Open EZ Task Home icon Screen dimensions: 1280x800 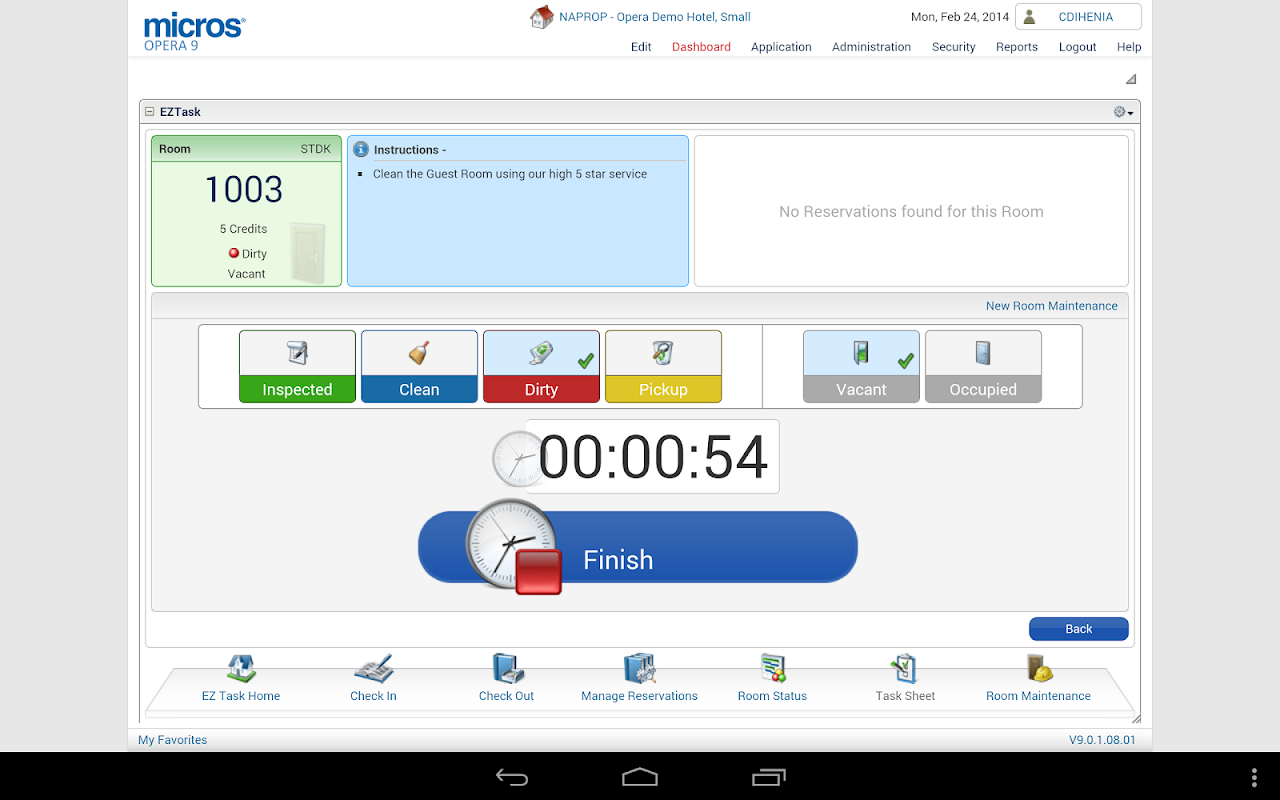coord(241,669)
